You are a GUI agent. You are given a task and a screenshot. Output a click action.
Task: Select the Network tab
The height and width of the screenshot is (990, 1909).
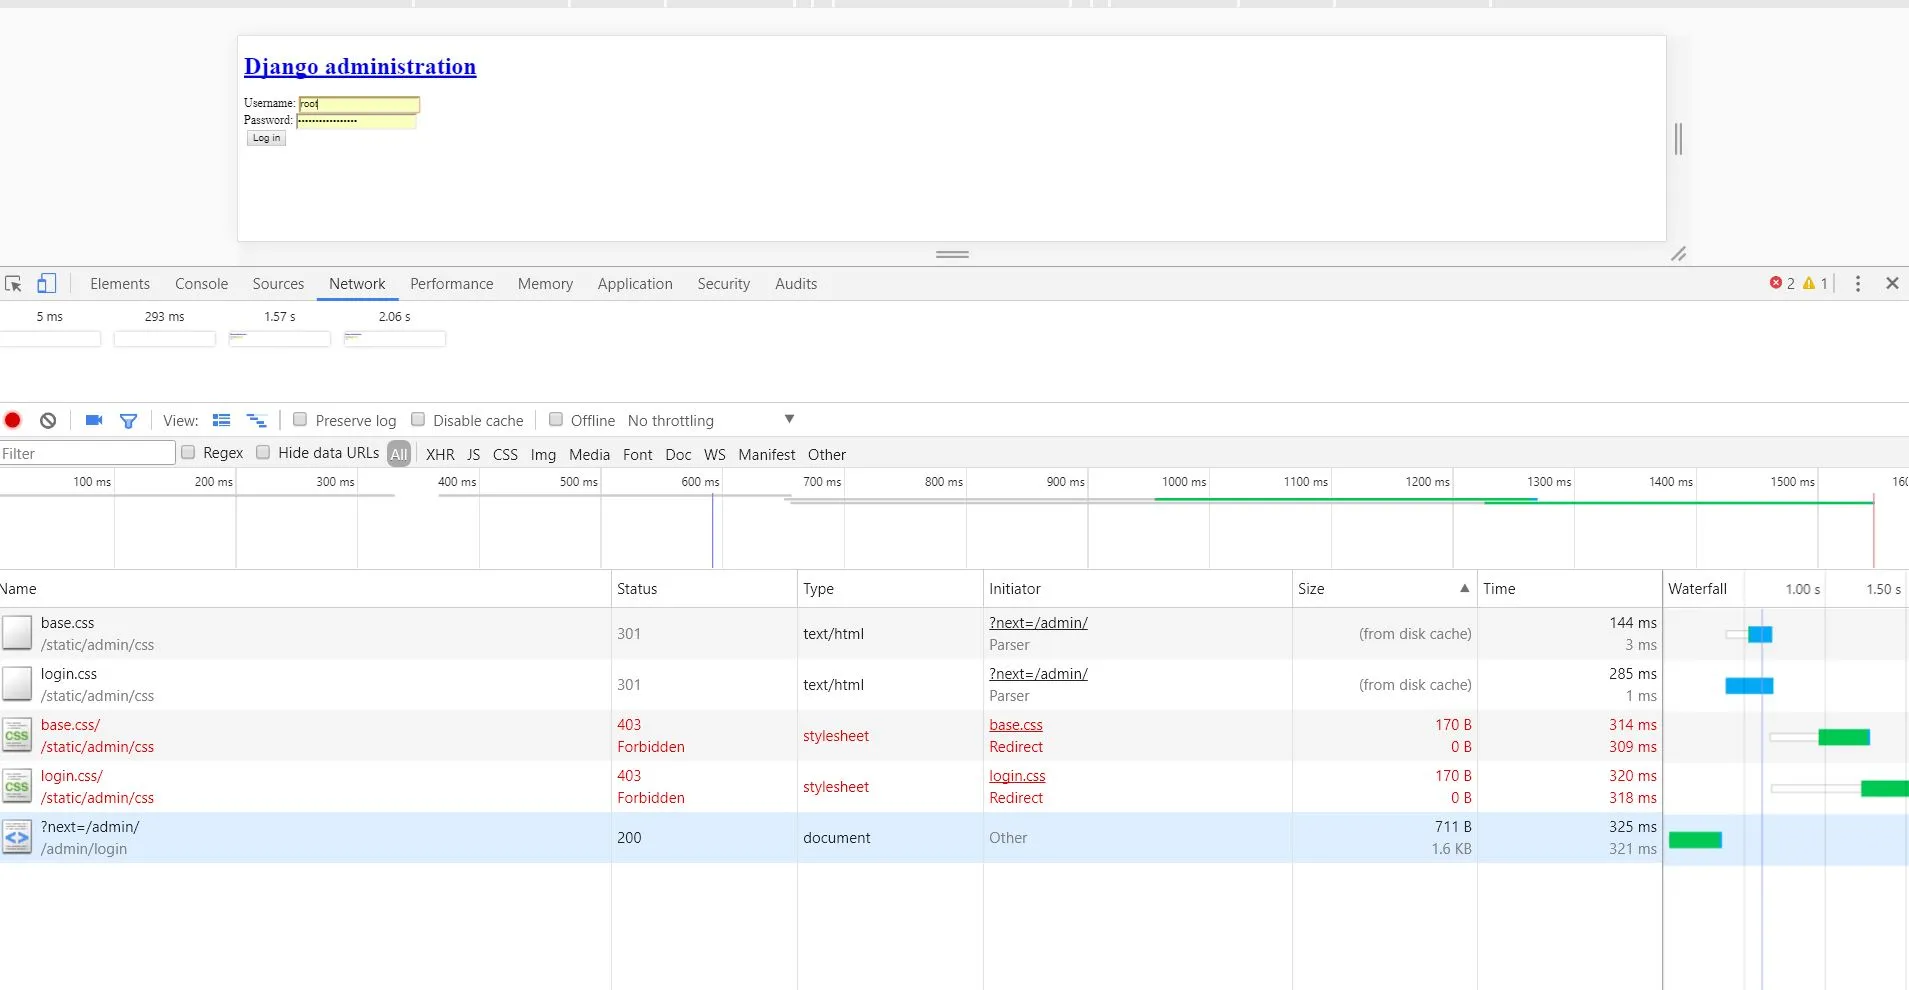point(357,284)
